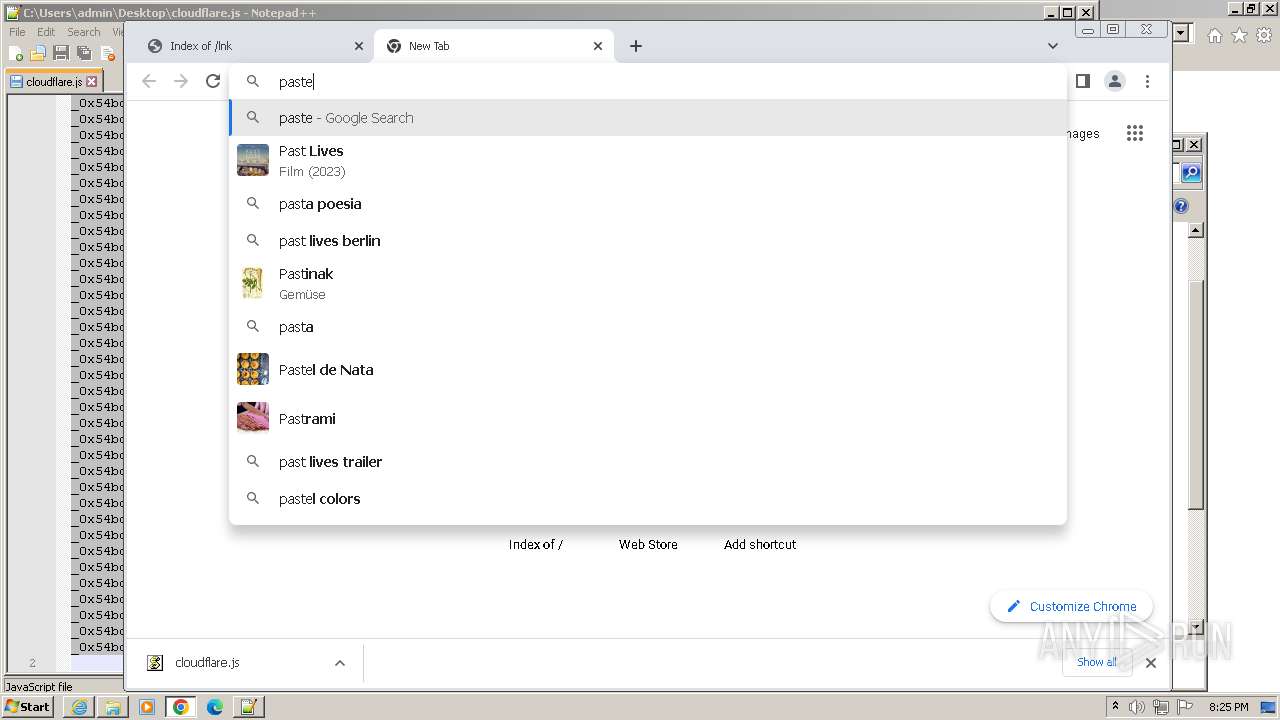The image size is (1280, 720).
Task: Show hidden system tray icons
Action: [x=1115, y=707]
